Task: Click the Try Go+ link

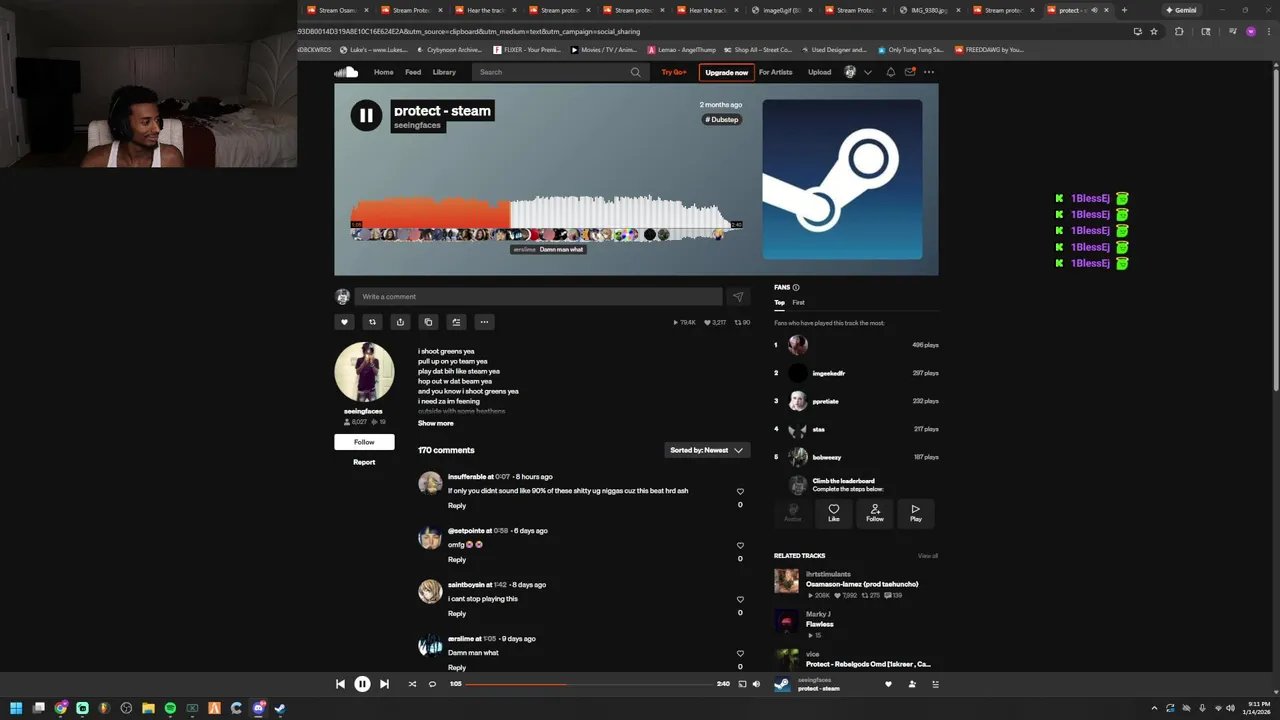Action: (674, 72)
